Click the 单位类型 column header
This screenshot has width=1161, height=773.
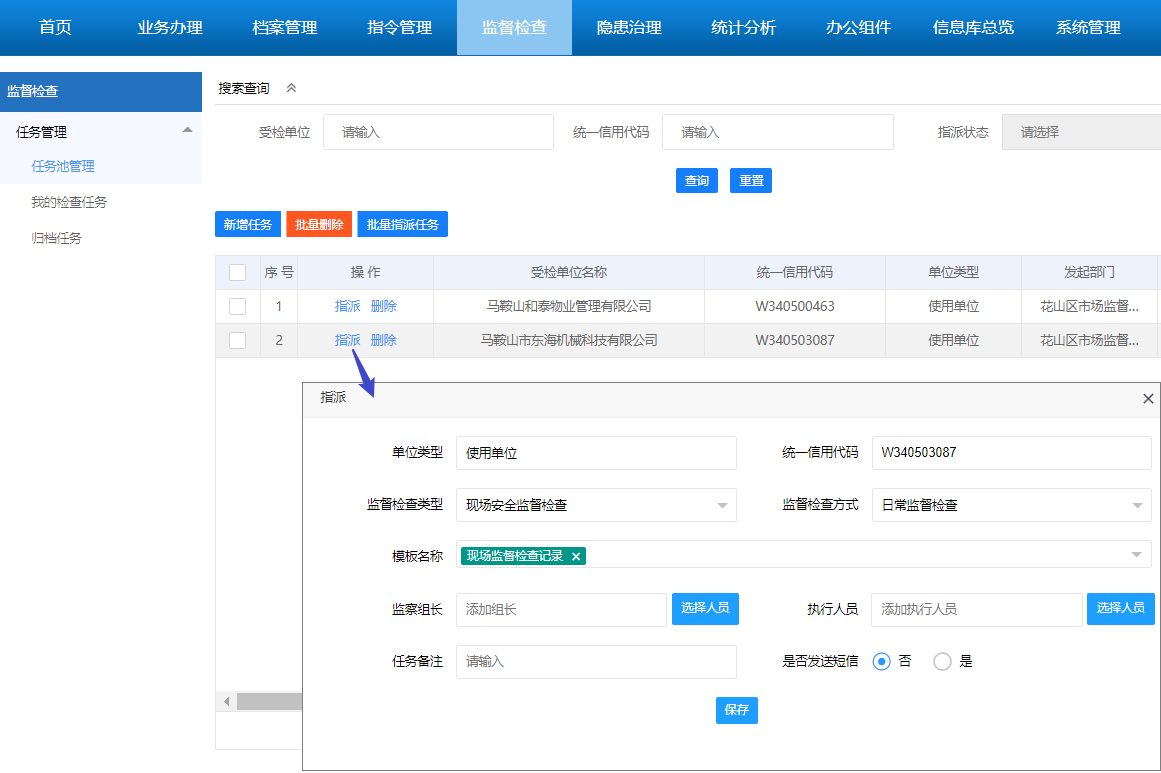(x=954, y=272)
